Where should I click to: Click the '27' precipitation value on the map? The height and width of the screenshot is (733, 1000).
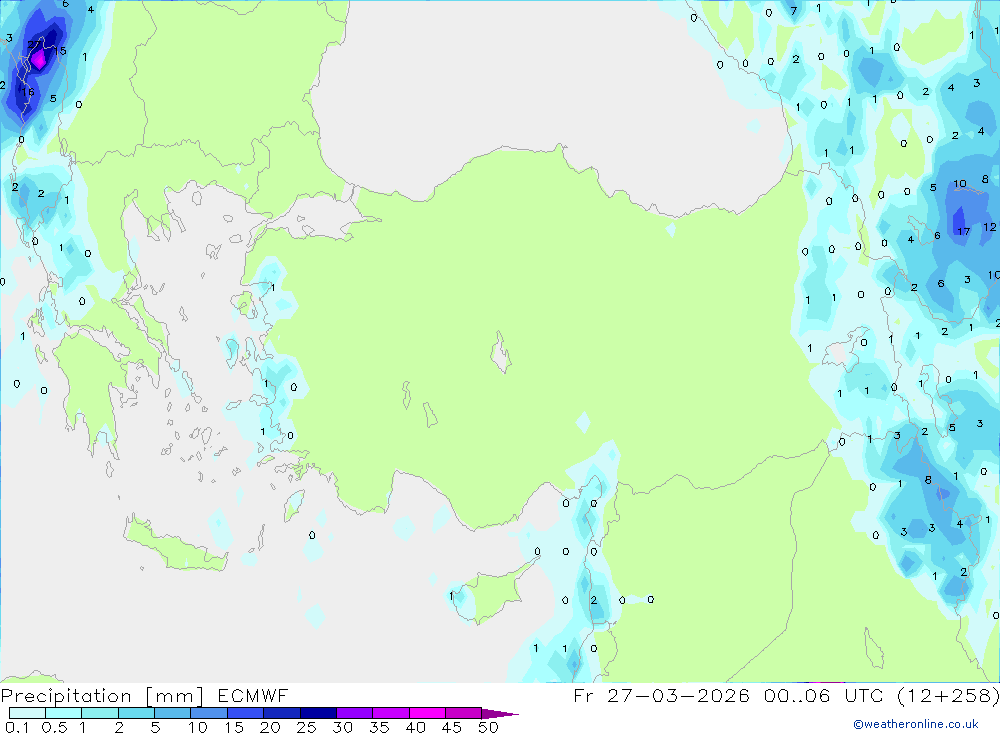(33, 44)
